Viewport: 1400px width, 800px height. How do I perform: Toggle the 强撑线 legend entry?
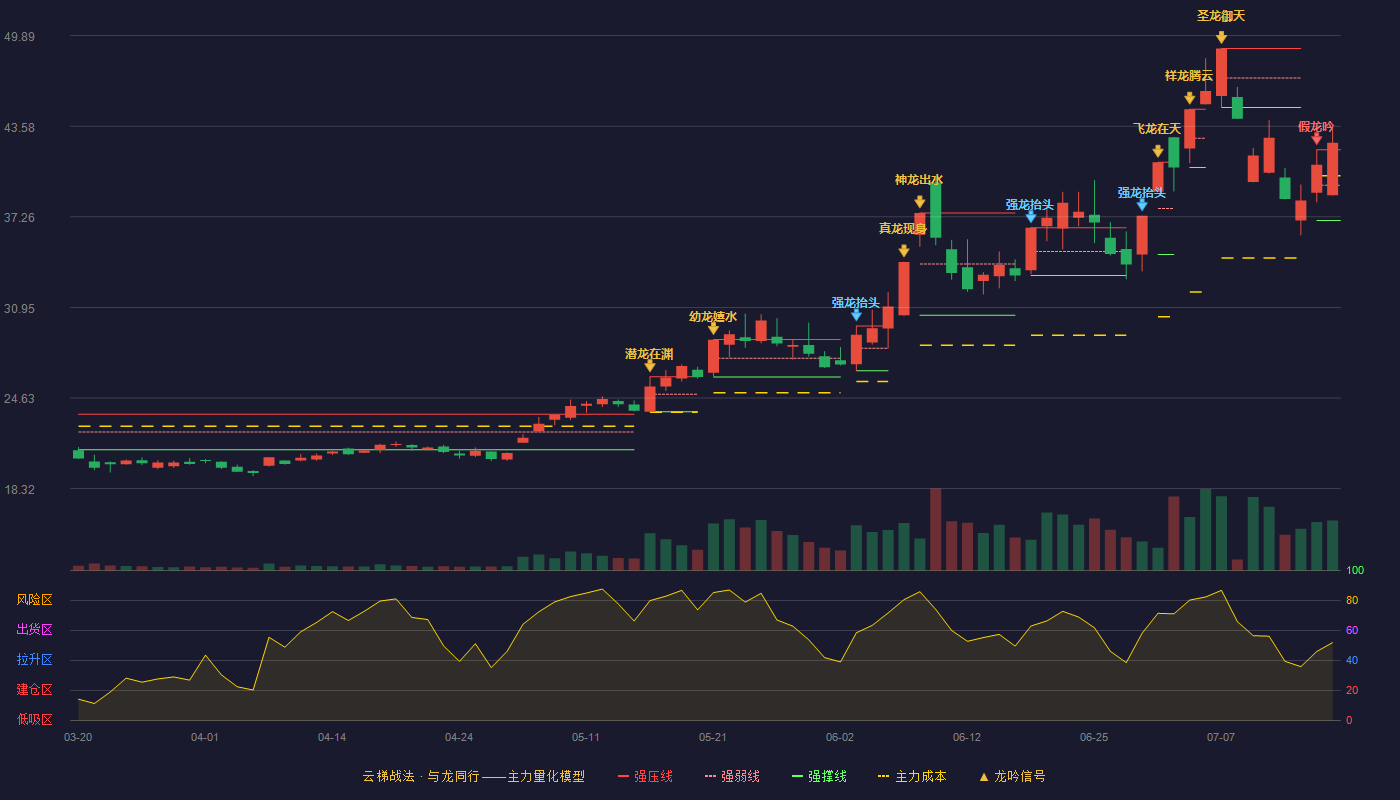[819, 776]
